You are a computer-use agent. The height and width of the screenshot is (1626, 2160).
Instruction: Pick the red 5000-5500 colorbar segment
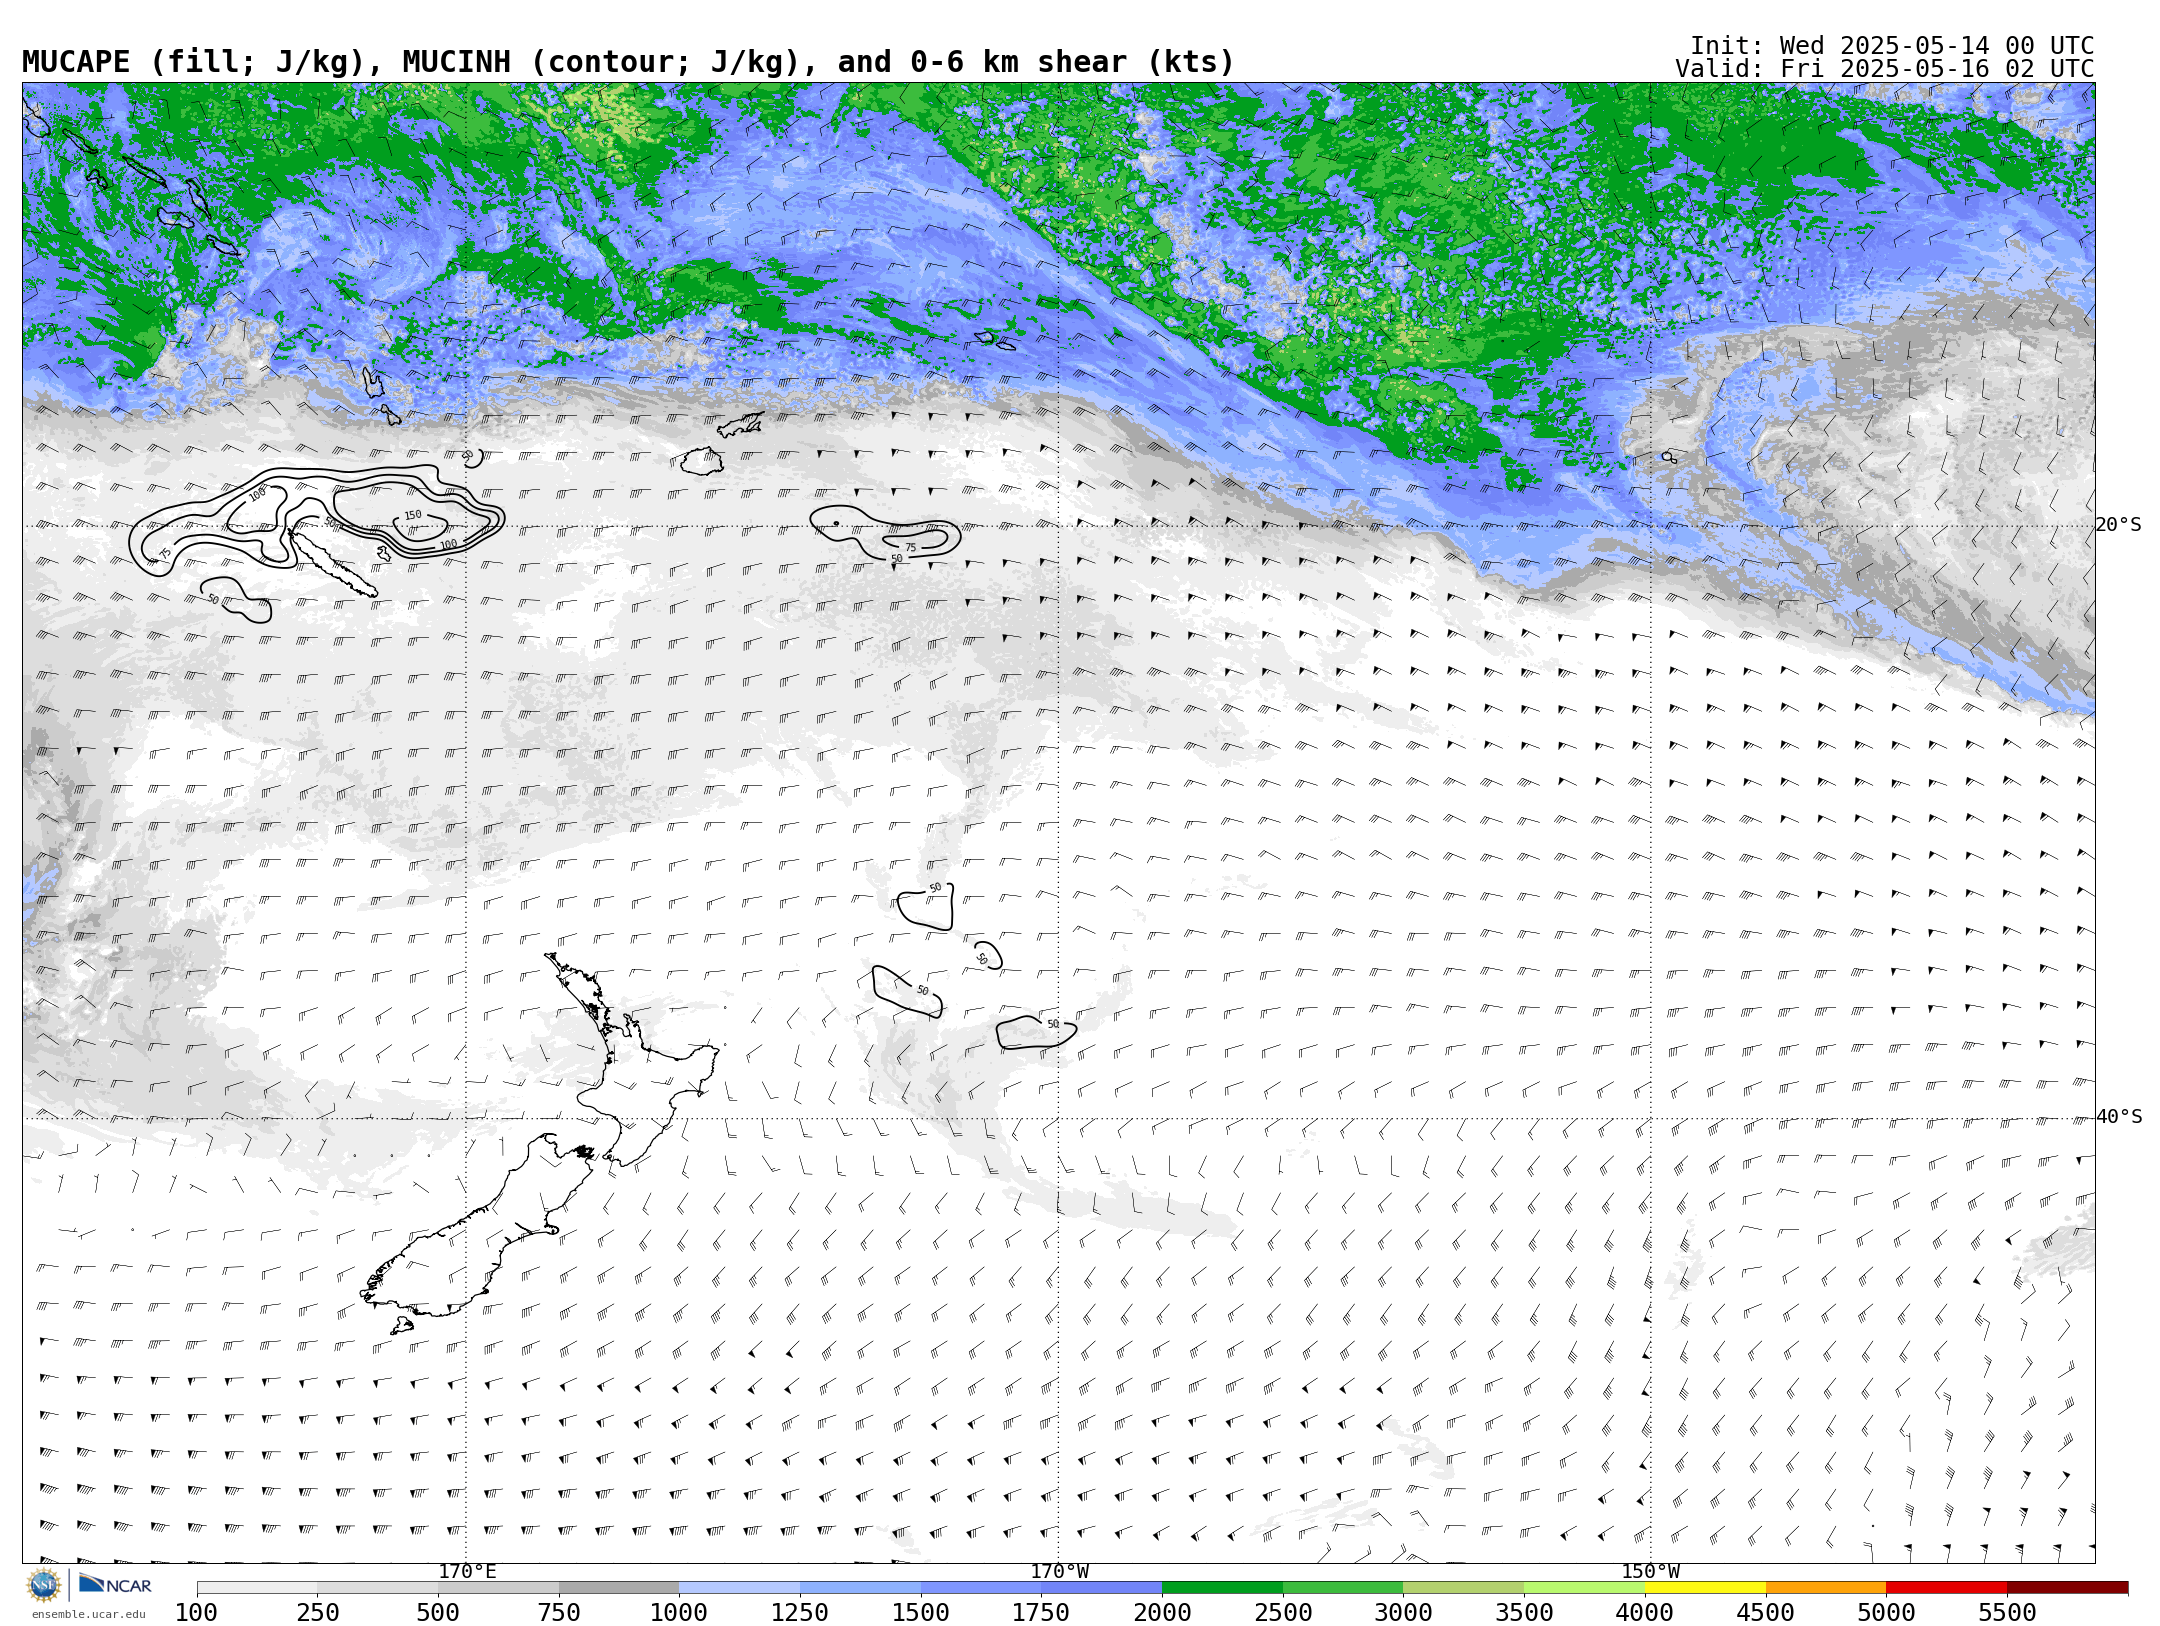click(x=1946, y=1588)
